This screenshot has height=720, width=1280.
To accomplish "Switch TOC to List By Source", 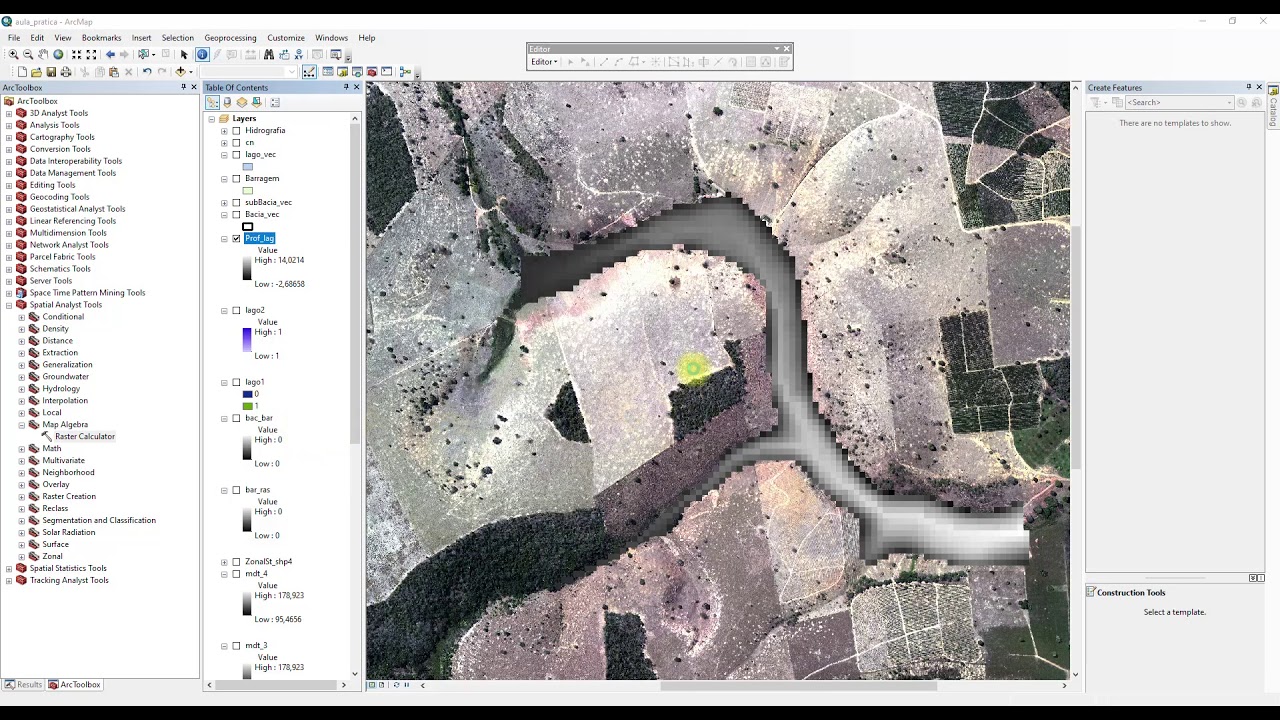I will click(x=227, y=102).
